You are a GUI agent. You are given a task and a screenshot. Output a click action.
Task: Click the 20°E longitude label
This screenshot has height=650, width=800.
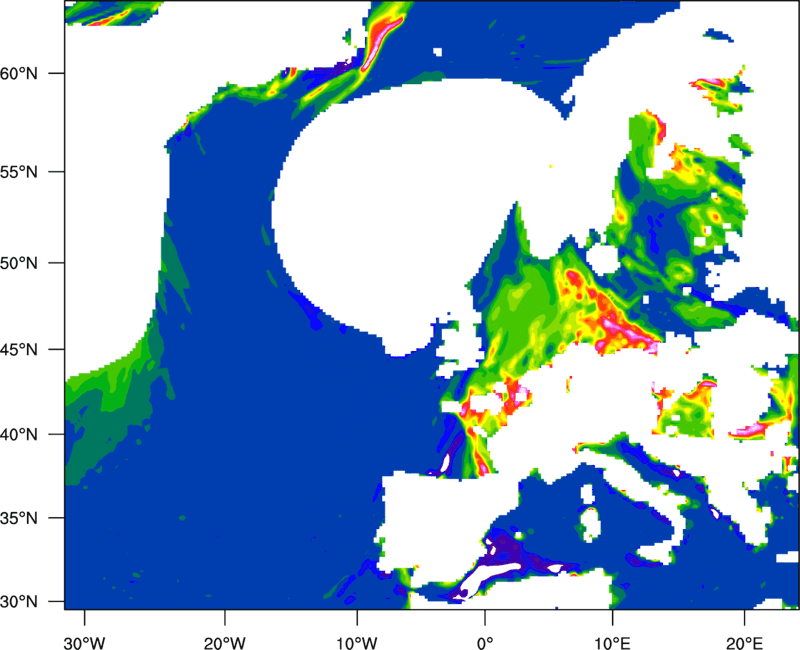pos(744,643)
